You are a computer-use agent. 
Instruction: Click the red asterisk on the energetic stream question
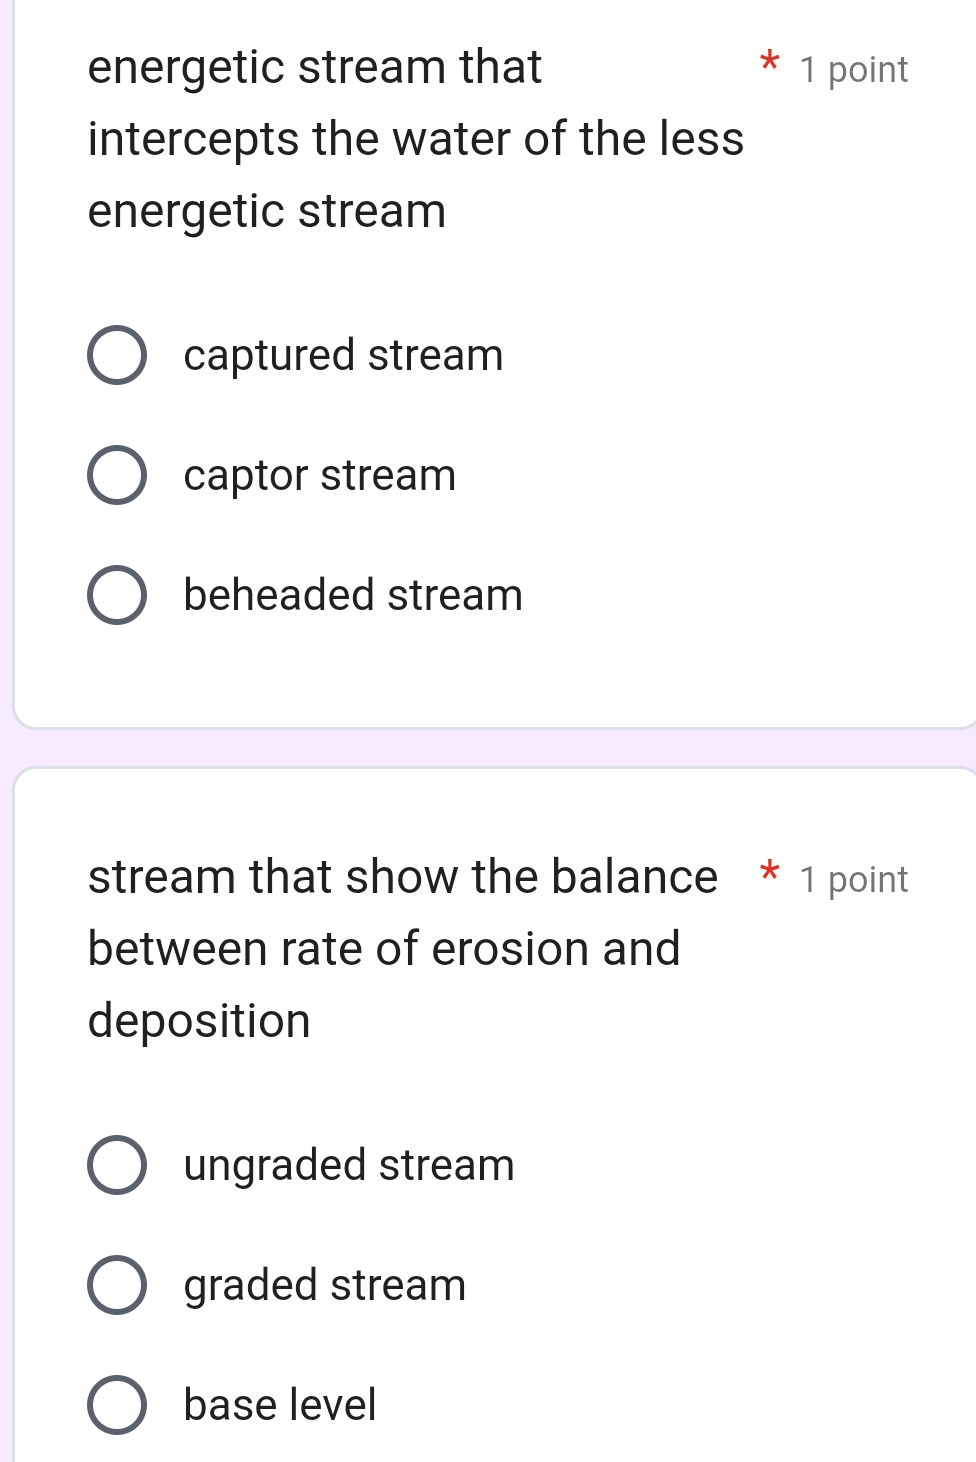769,62
